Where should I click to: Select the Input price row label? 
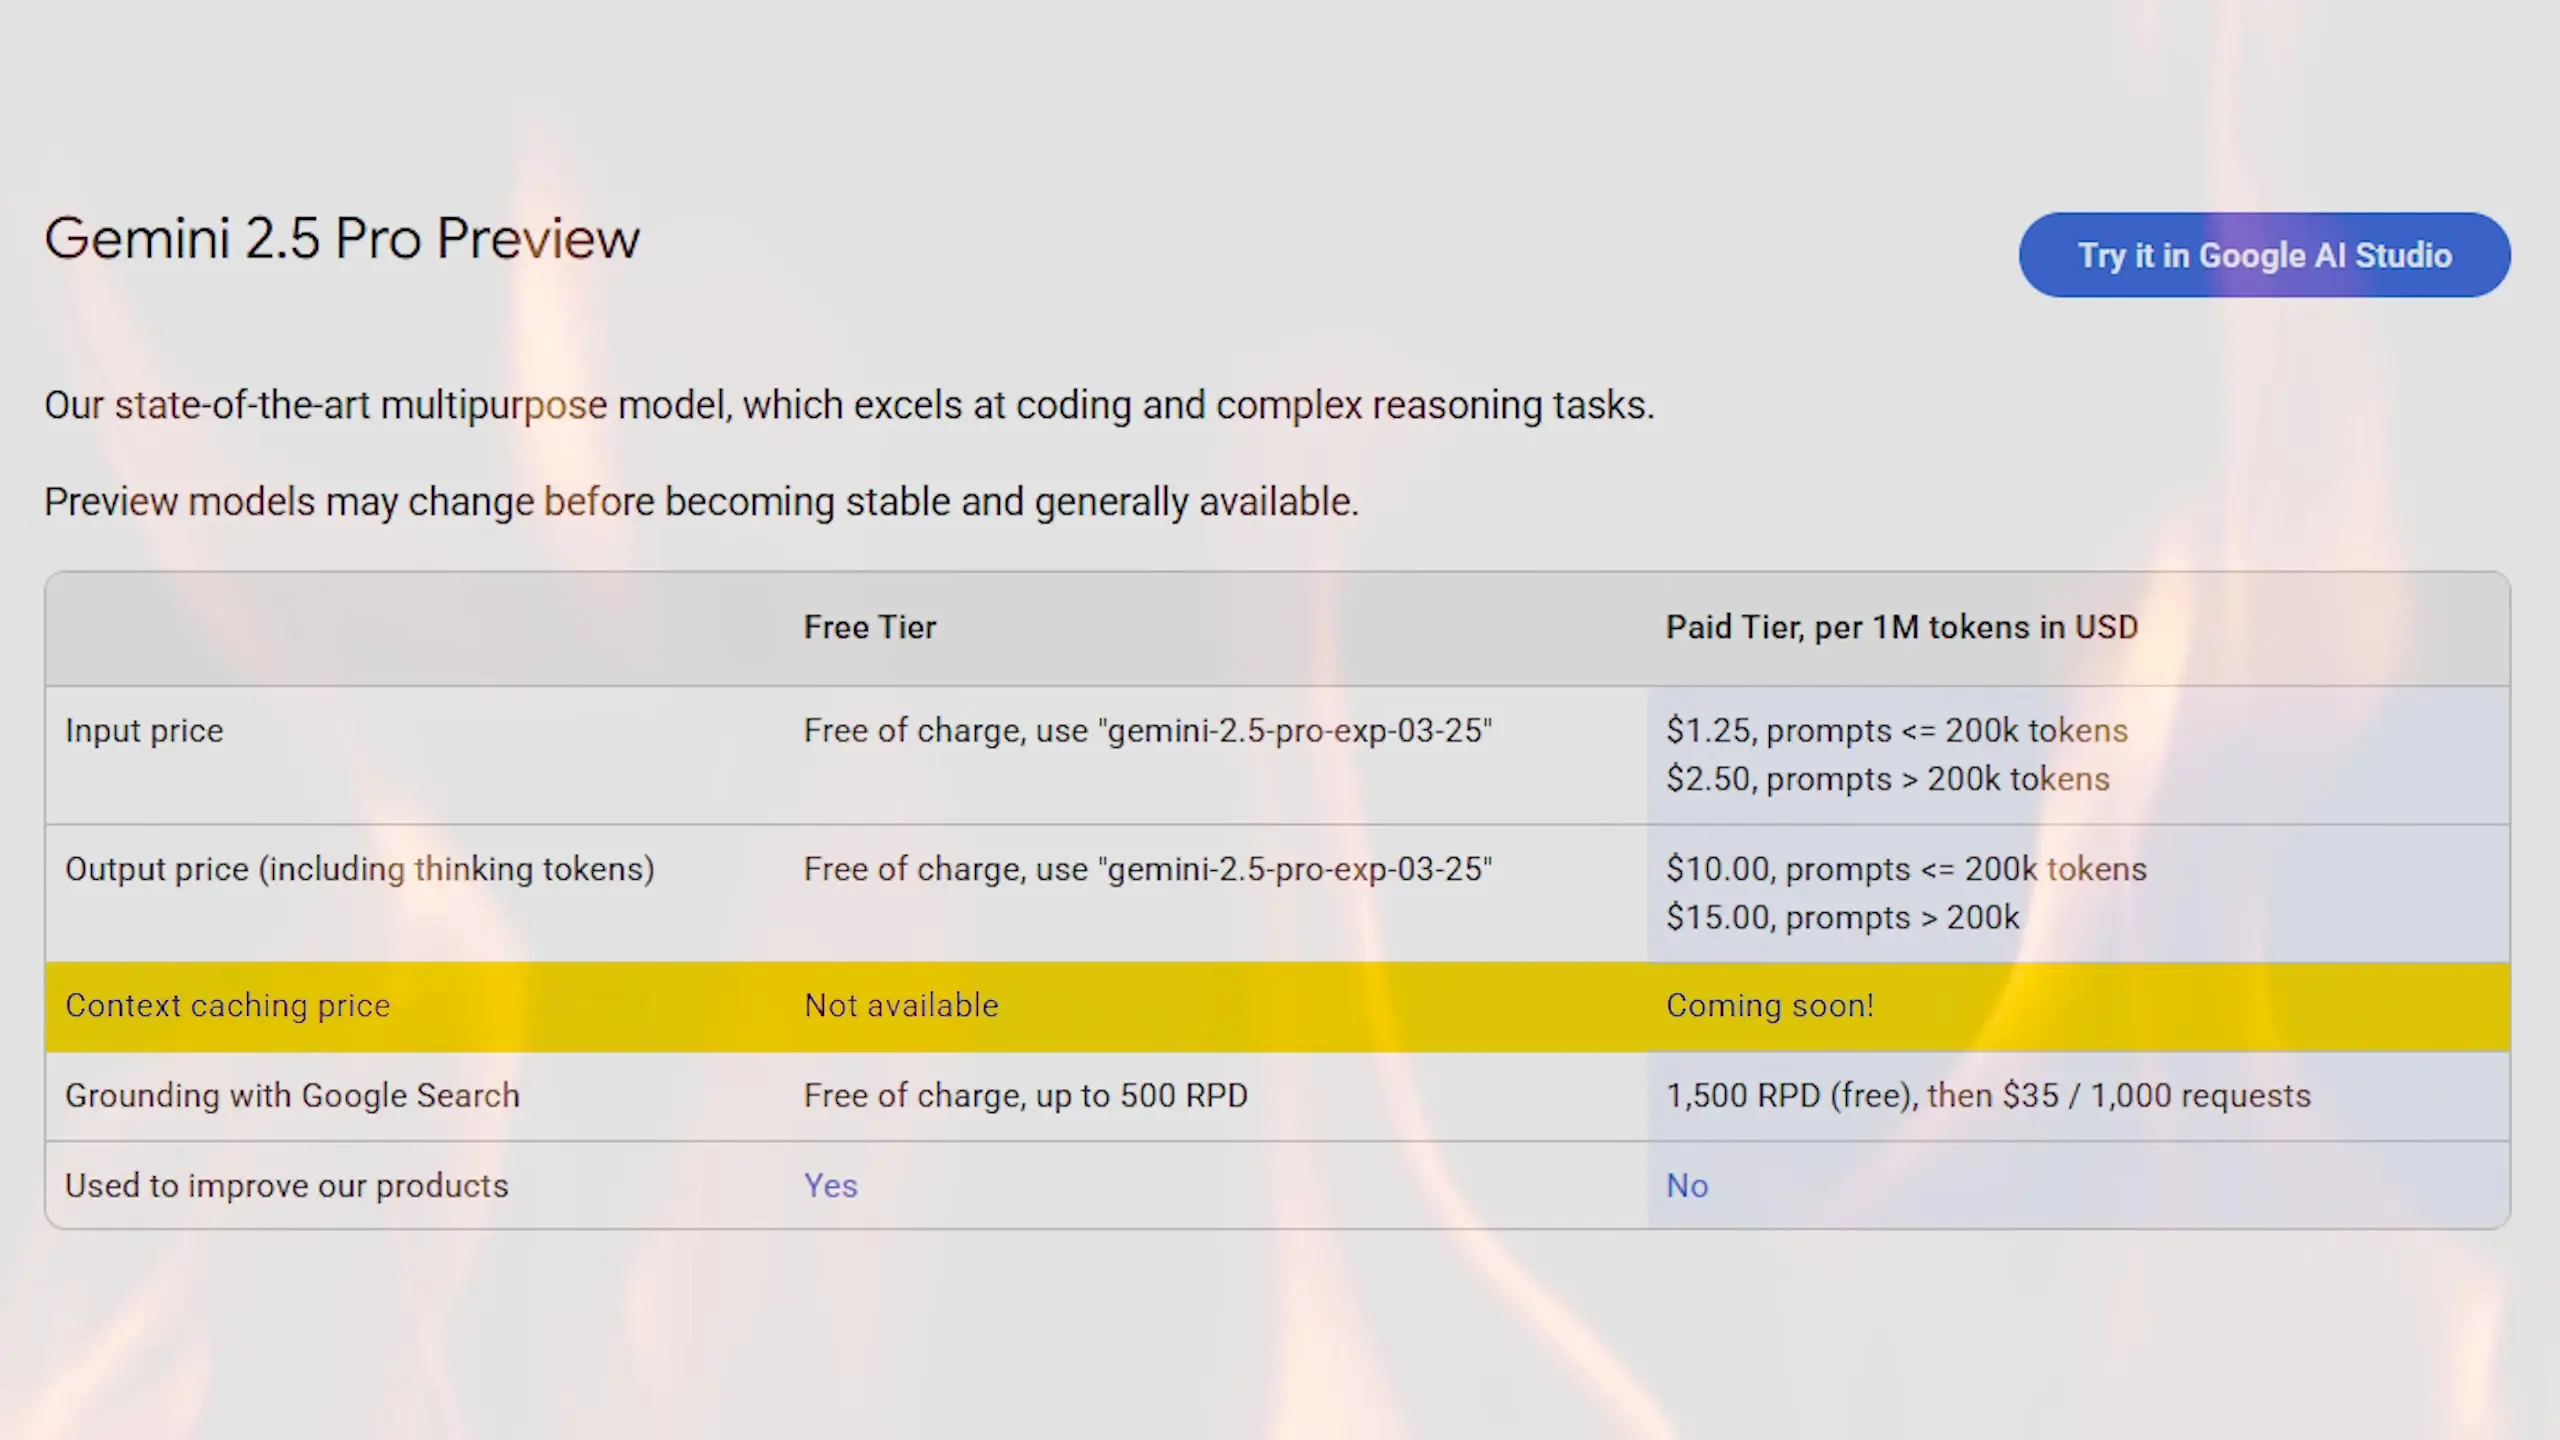[144, 731]
